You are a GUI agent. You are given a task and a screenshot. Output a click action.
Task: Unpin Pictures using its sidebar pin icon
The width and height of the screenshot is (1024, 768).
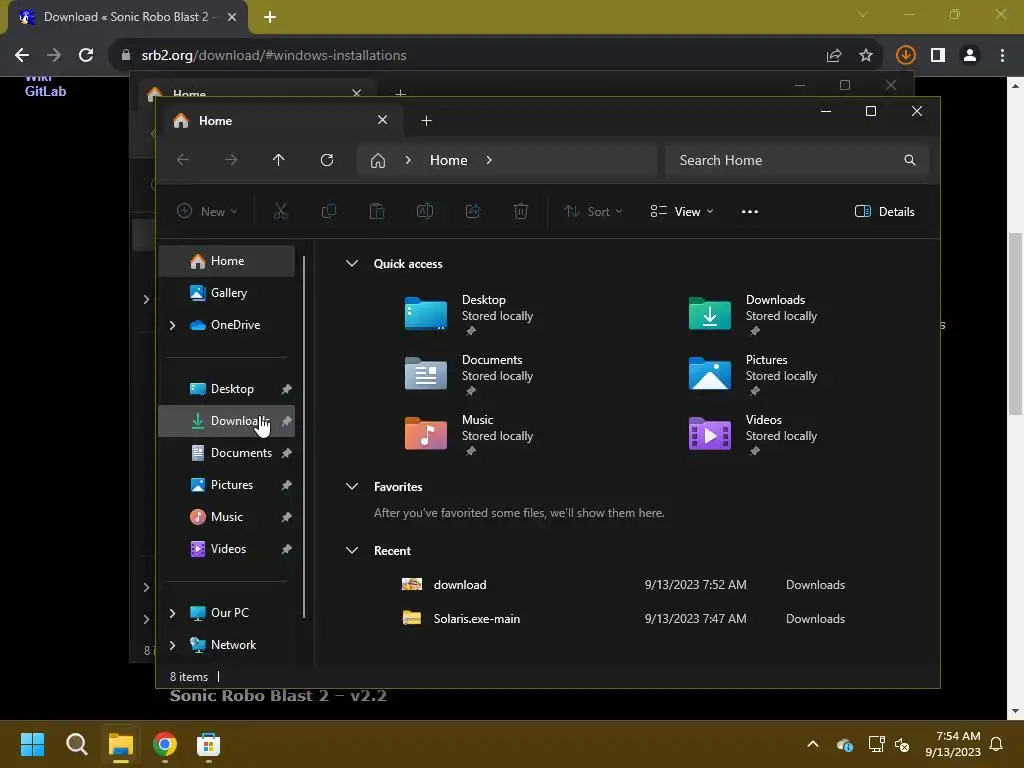click(x=287, y=485)
